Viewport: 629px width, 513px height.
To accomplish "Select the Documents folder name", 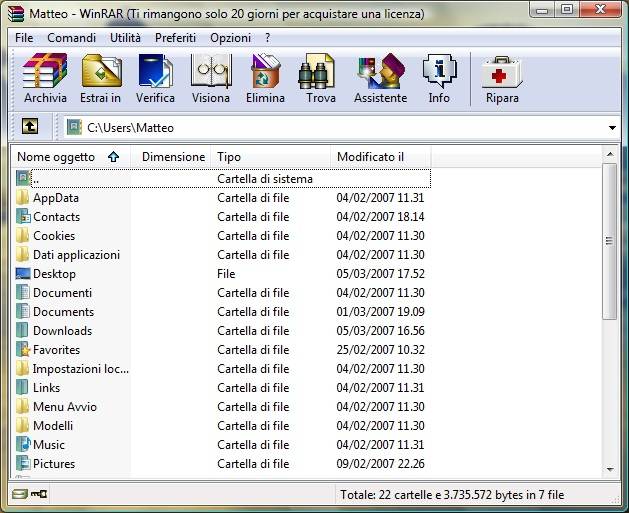I will pyautogui.click(x=63, y=312).
